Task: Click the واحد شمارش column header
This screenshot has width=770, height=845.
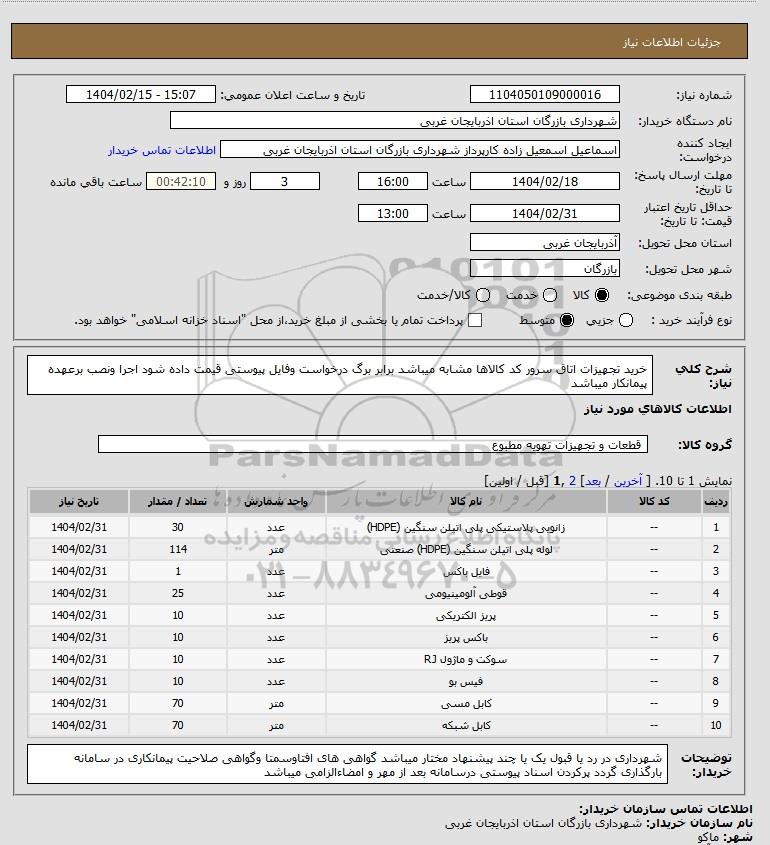Action: coord(276,501)
